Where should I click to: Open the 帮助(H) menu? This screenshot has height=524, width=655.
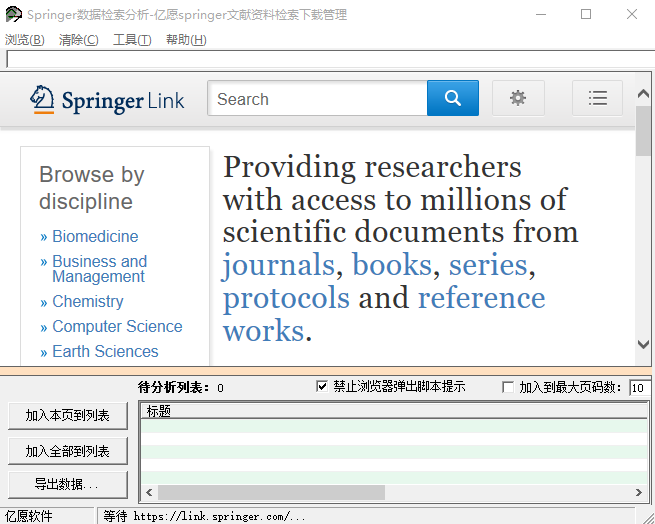point(186,40)
